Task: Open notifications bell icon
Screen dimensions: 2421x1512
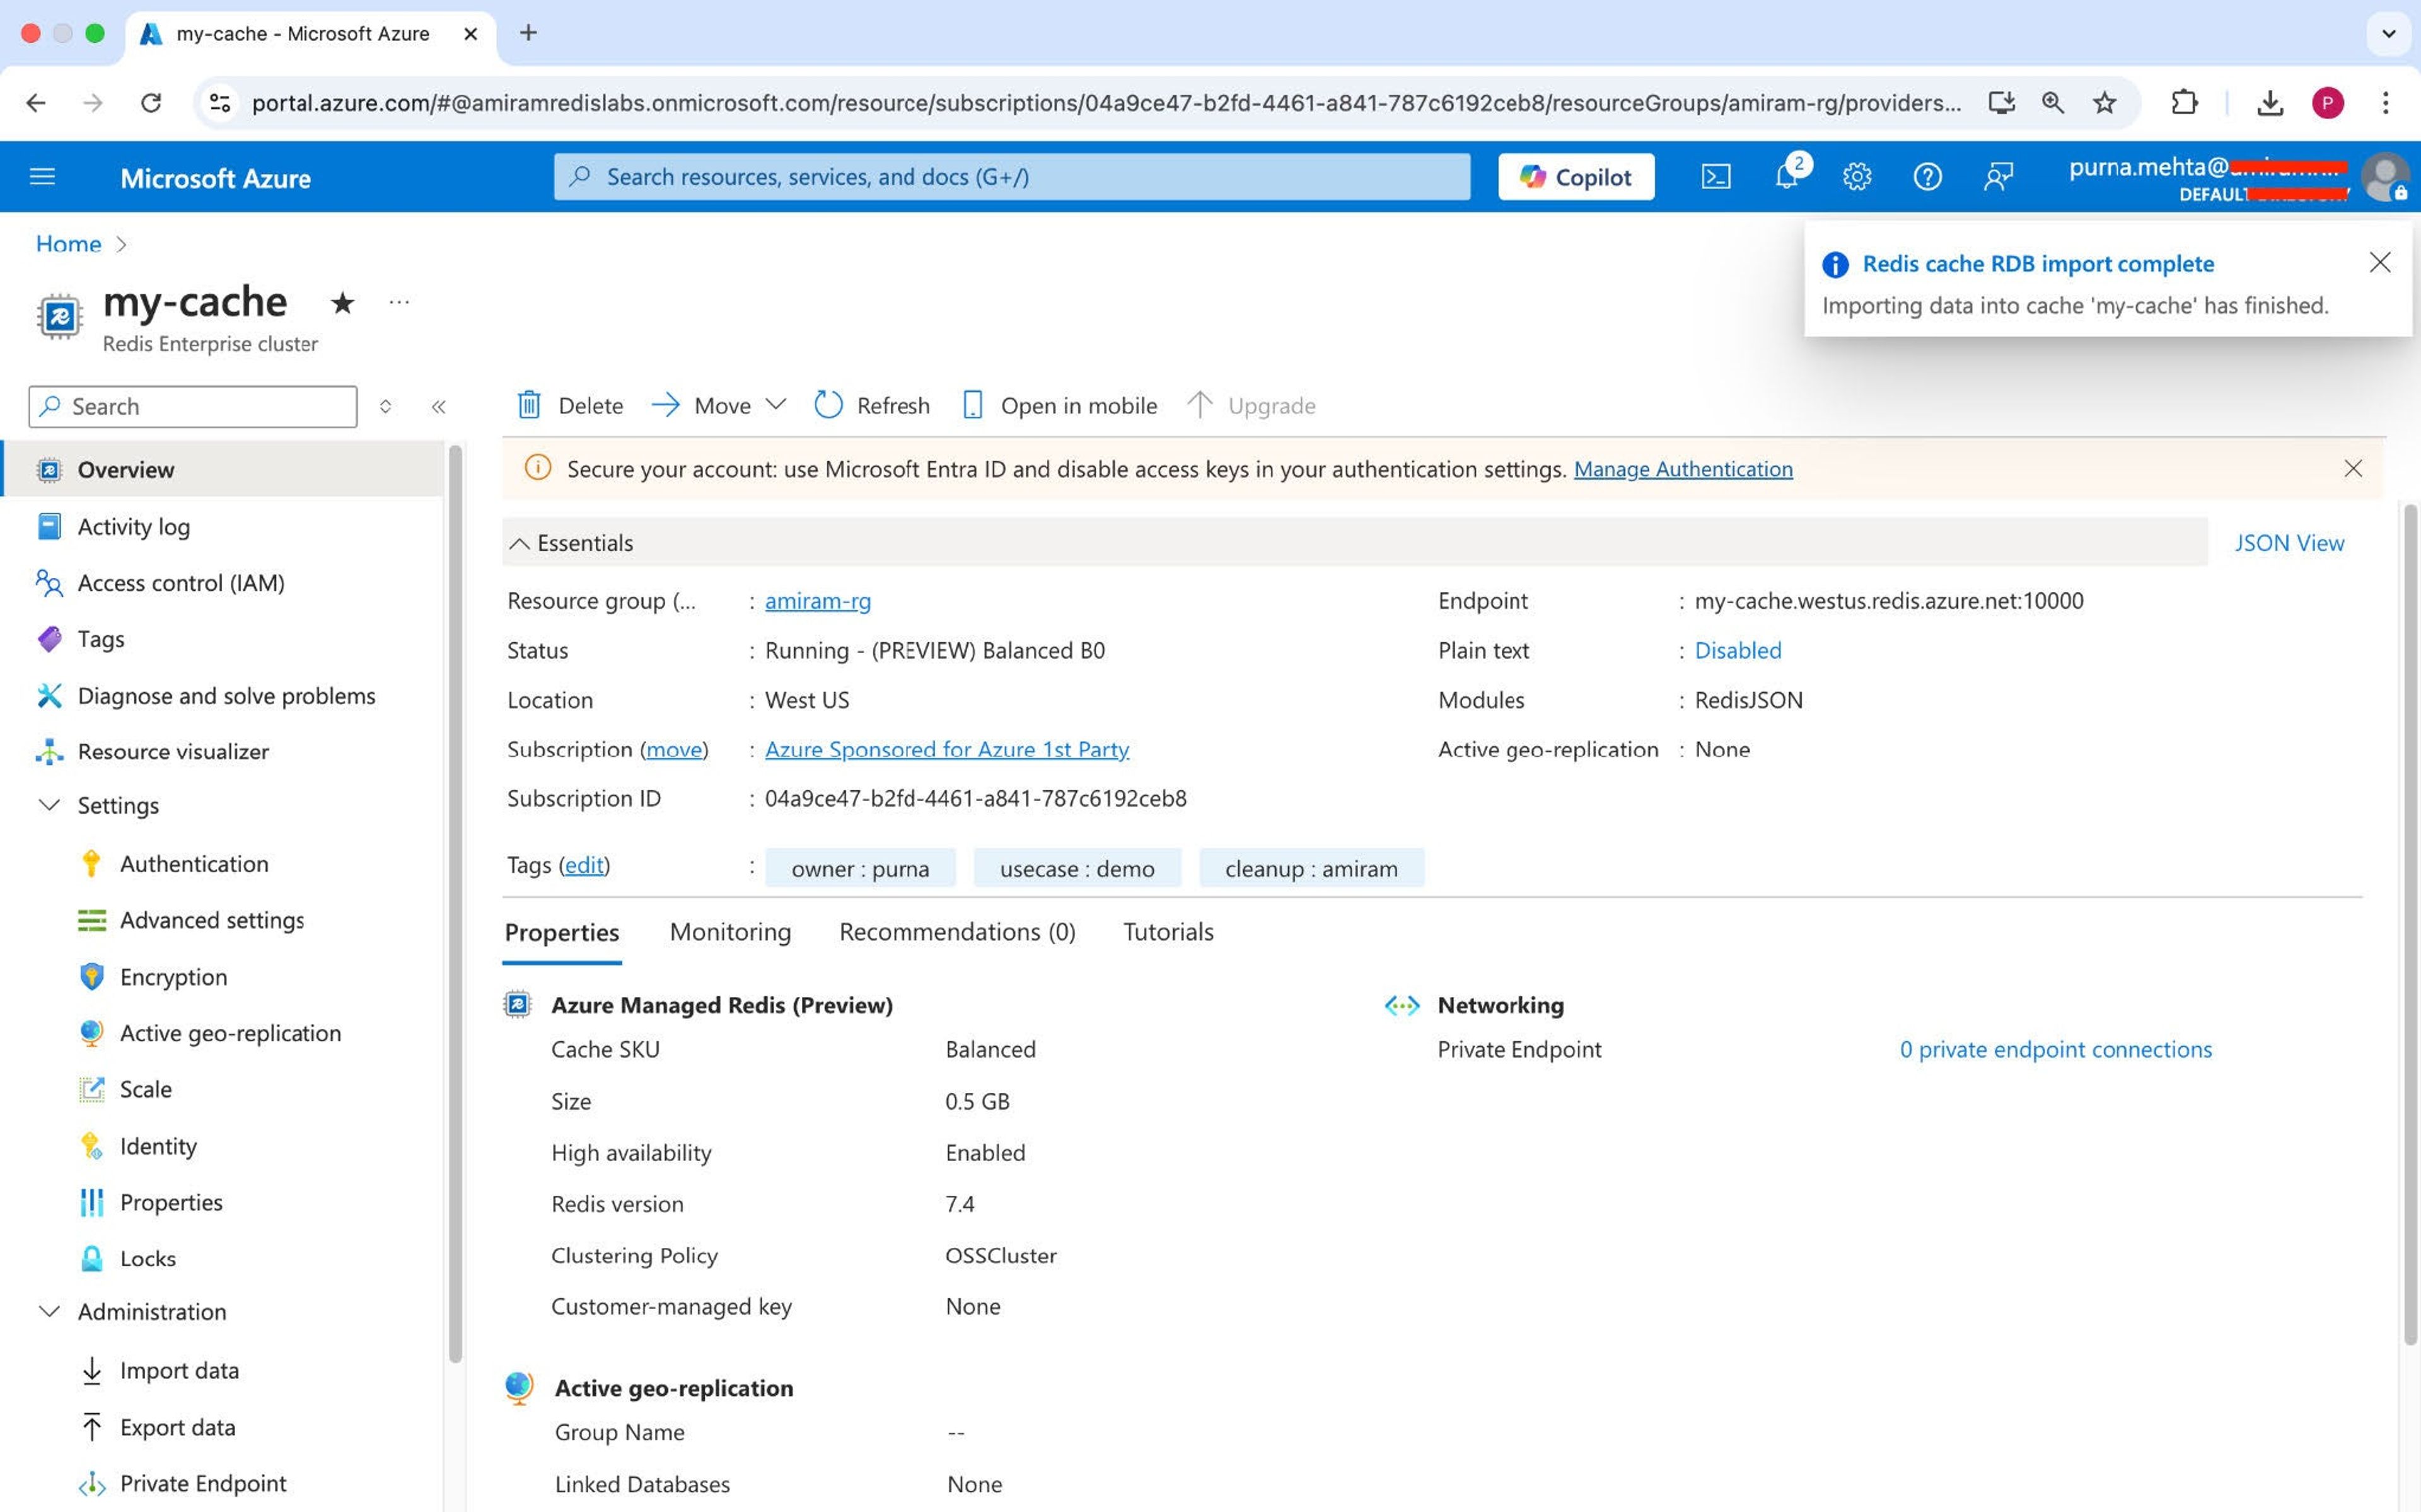Action: (1786, 177)
